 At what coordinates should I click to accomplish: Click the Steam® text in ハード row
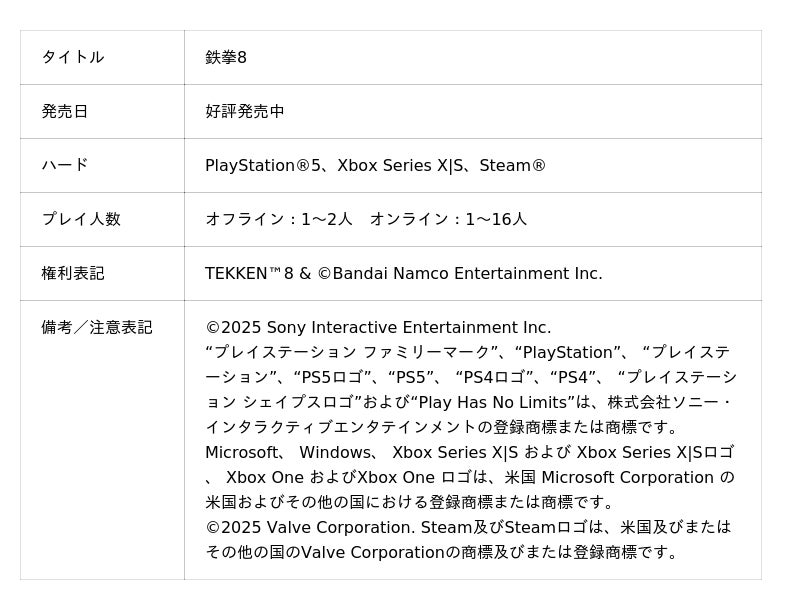click(x=512, y=165)
